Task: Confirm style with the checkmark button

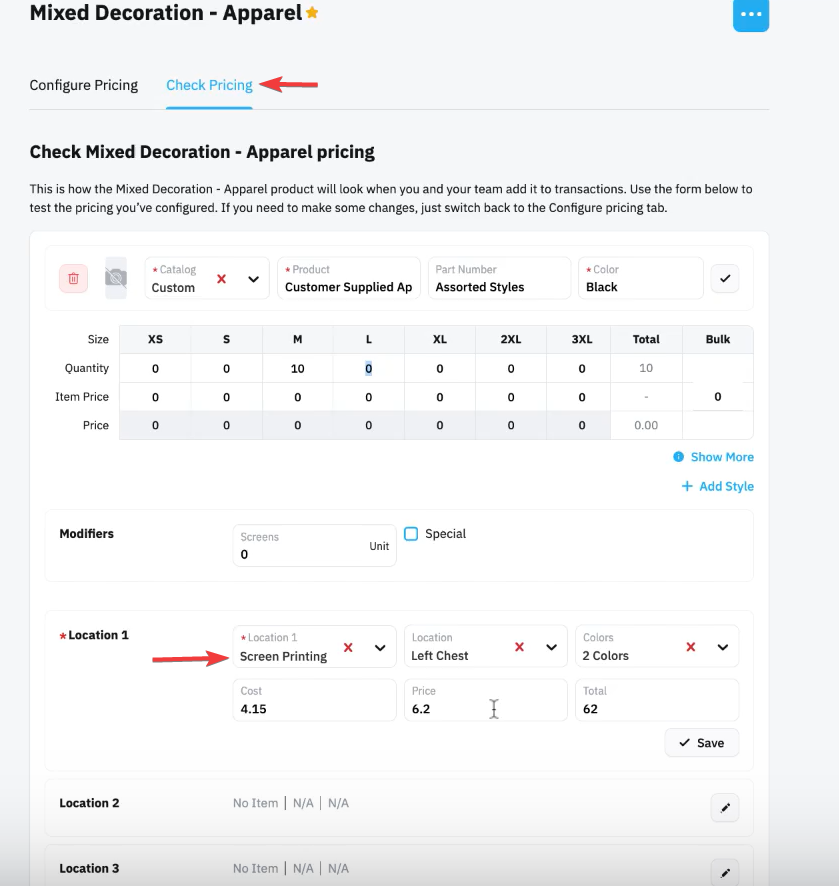Action: pos(725,278)
